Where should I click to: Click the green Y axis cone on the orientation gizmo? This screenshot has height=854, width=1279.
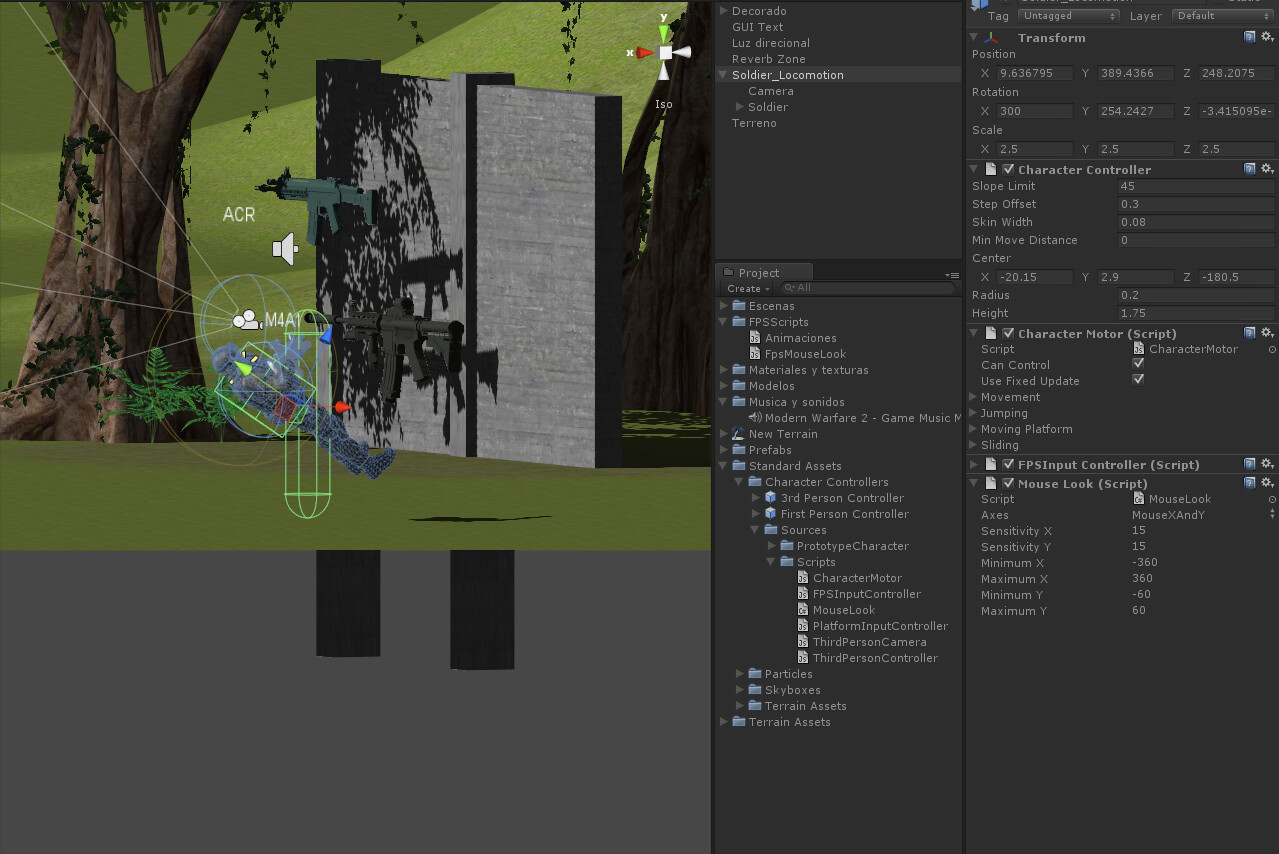click(664, 31)
